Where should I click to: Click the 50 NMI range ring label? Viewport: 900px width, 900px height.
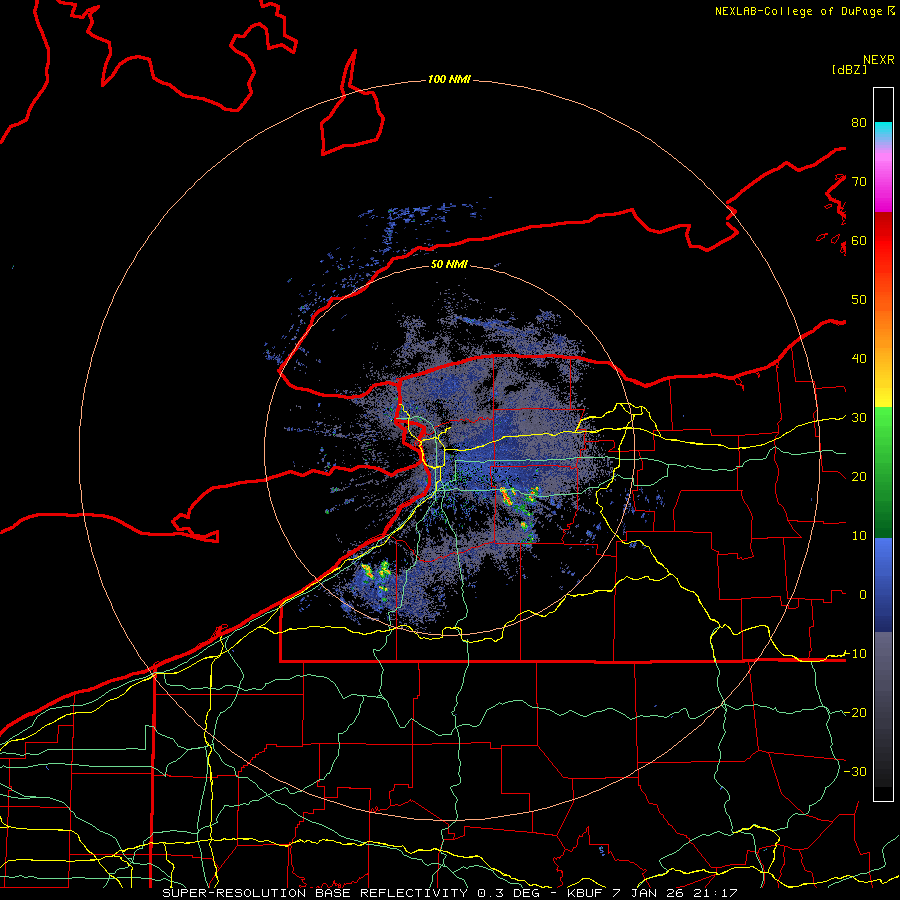(449, 264)
